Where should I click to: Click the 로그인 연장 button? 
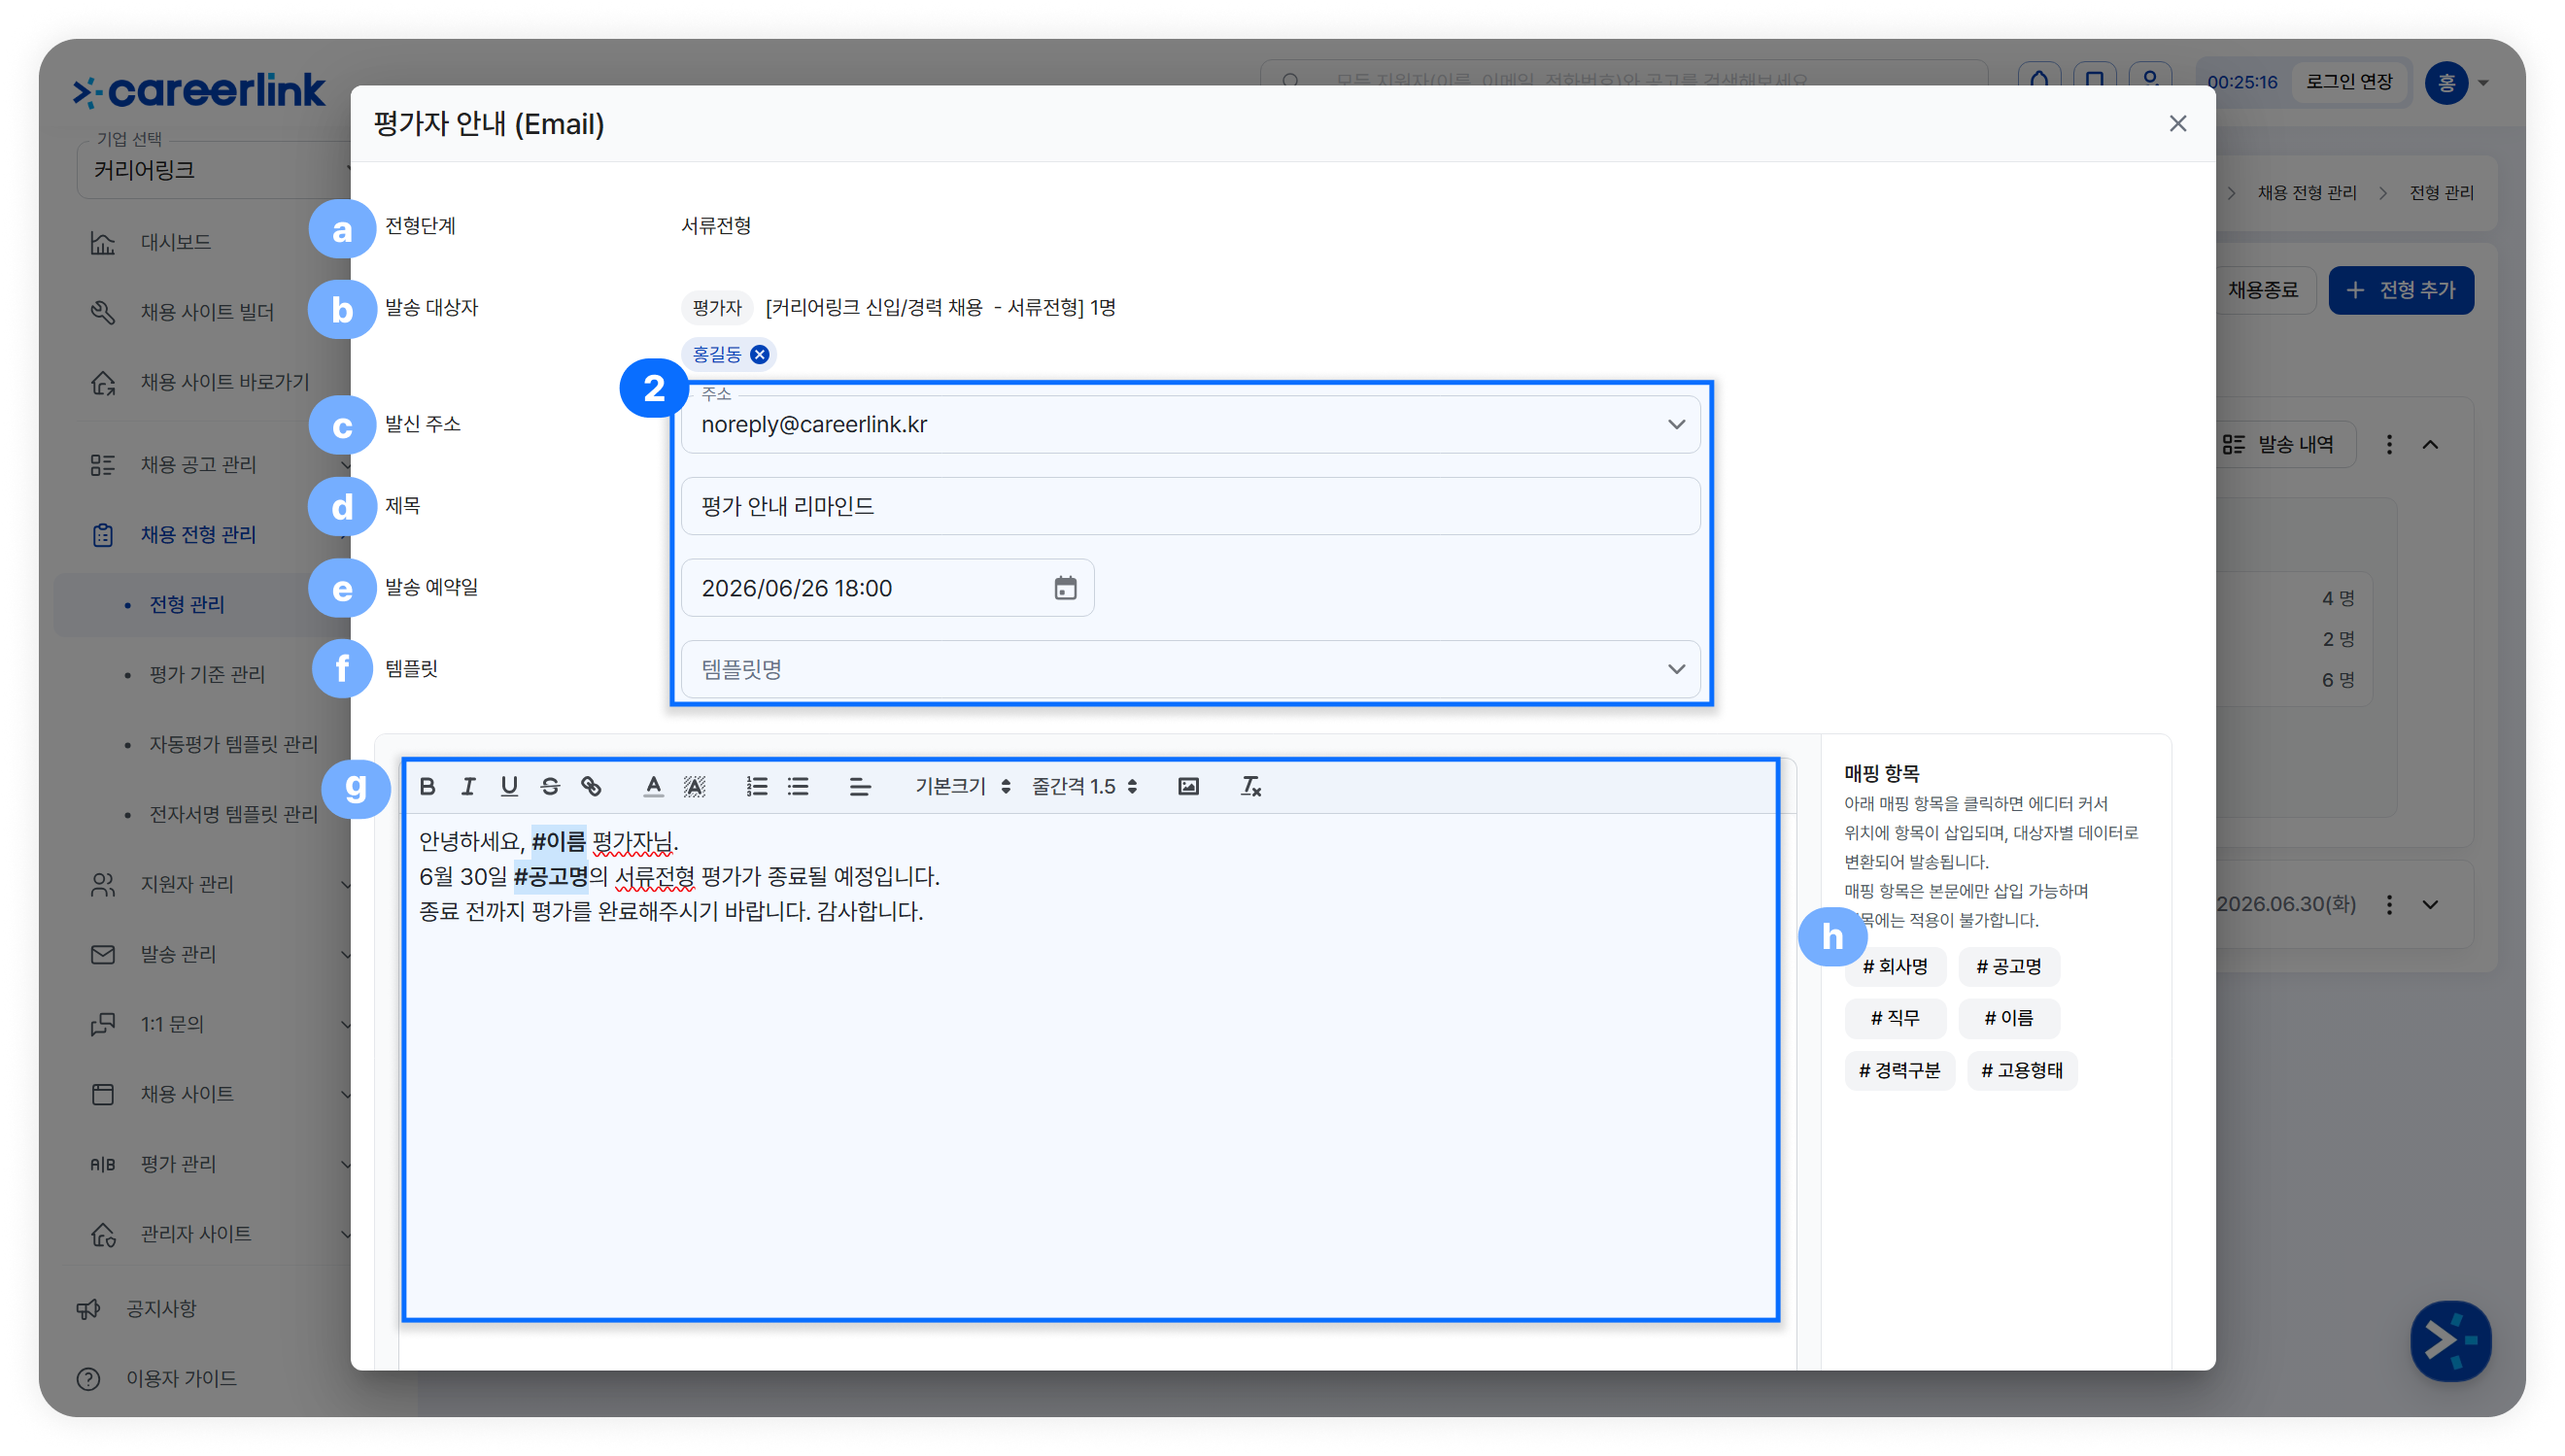tap(2349, 83)
